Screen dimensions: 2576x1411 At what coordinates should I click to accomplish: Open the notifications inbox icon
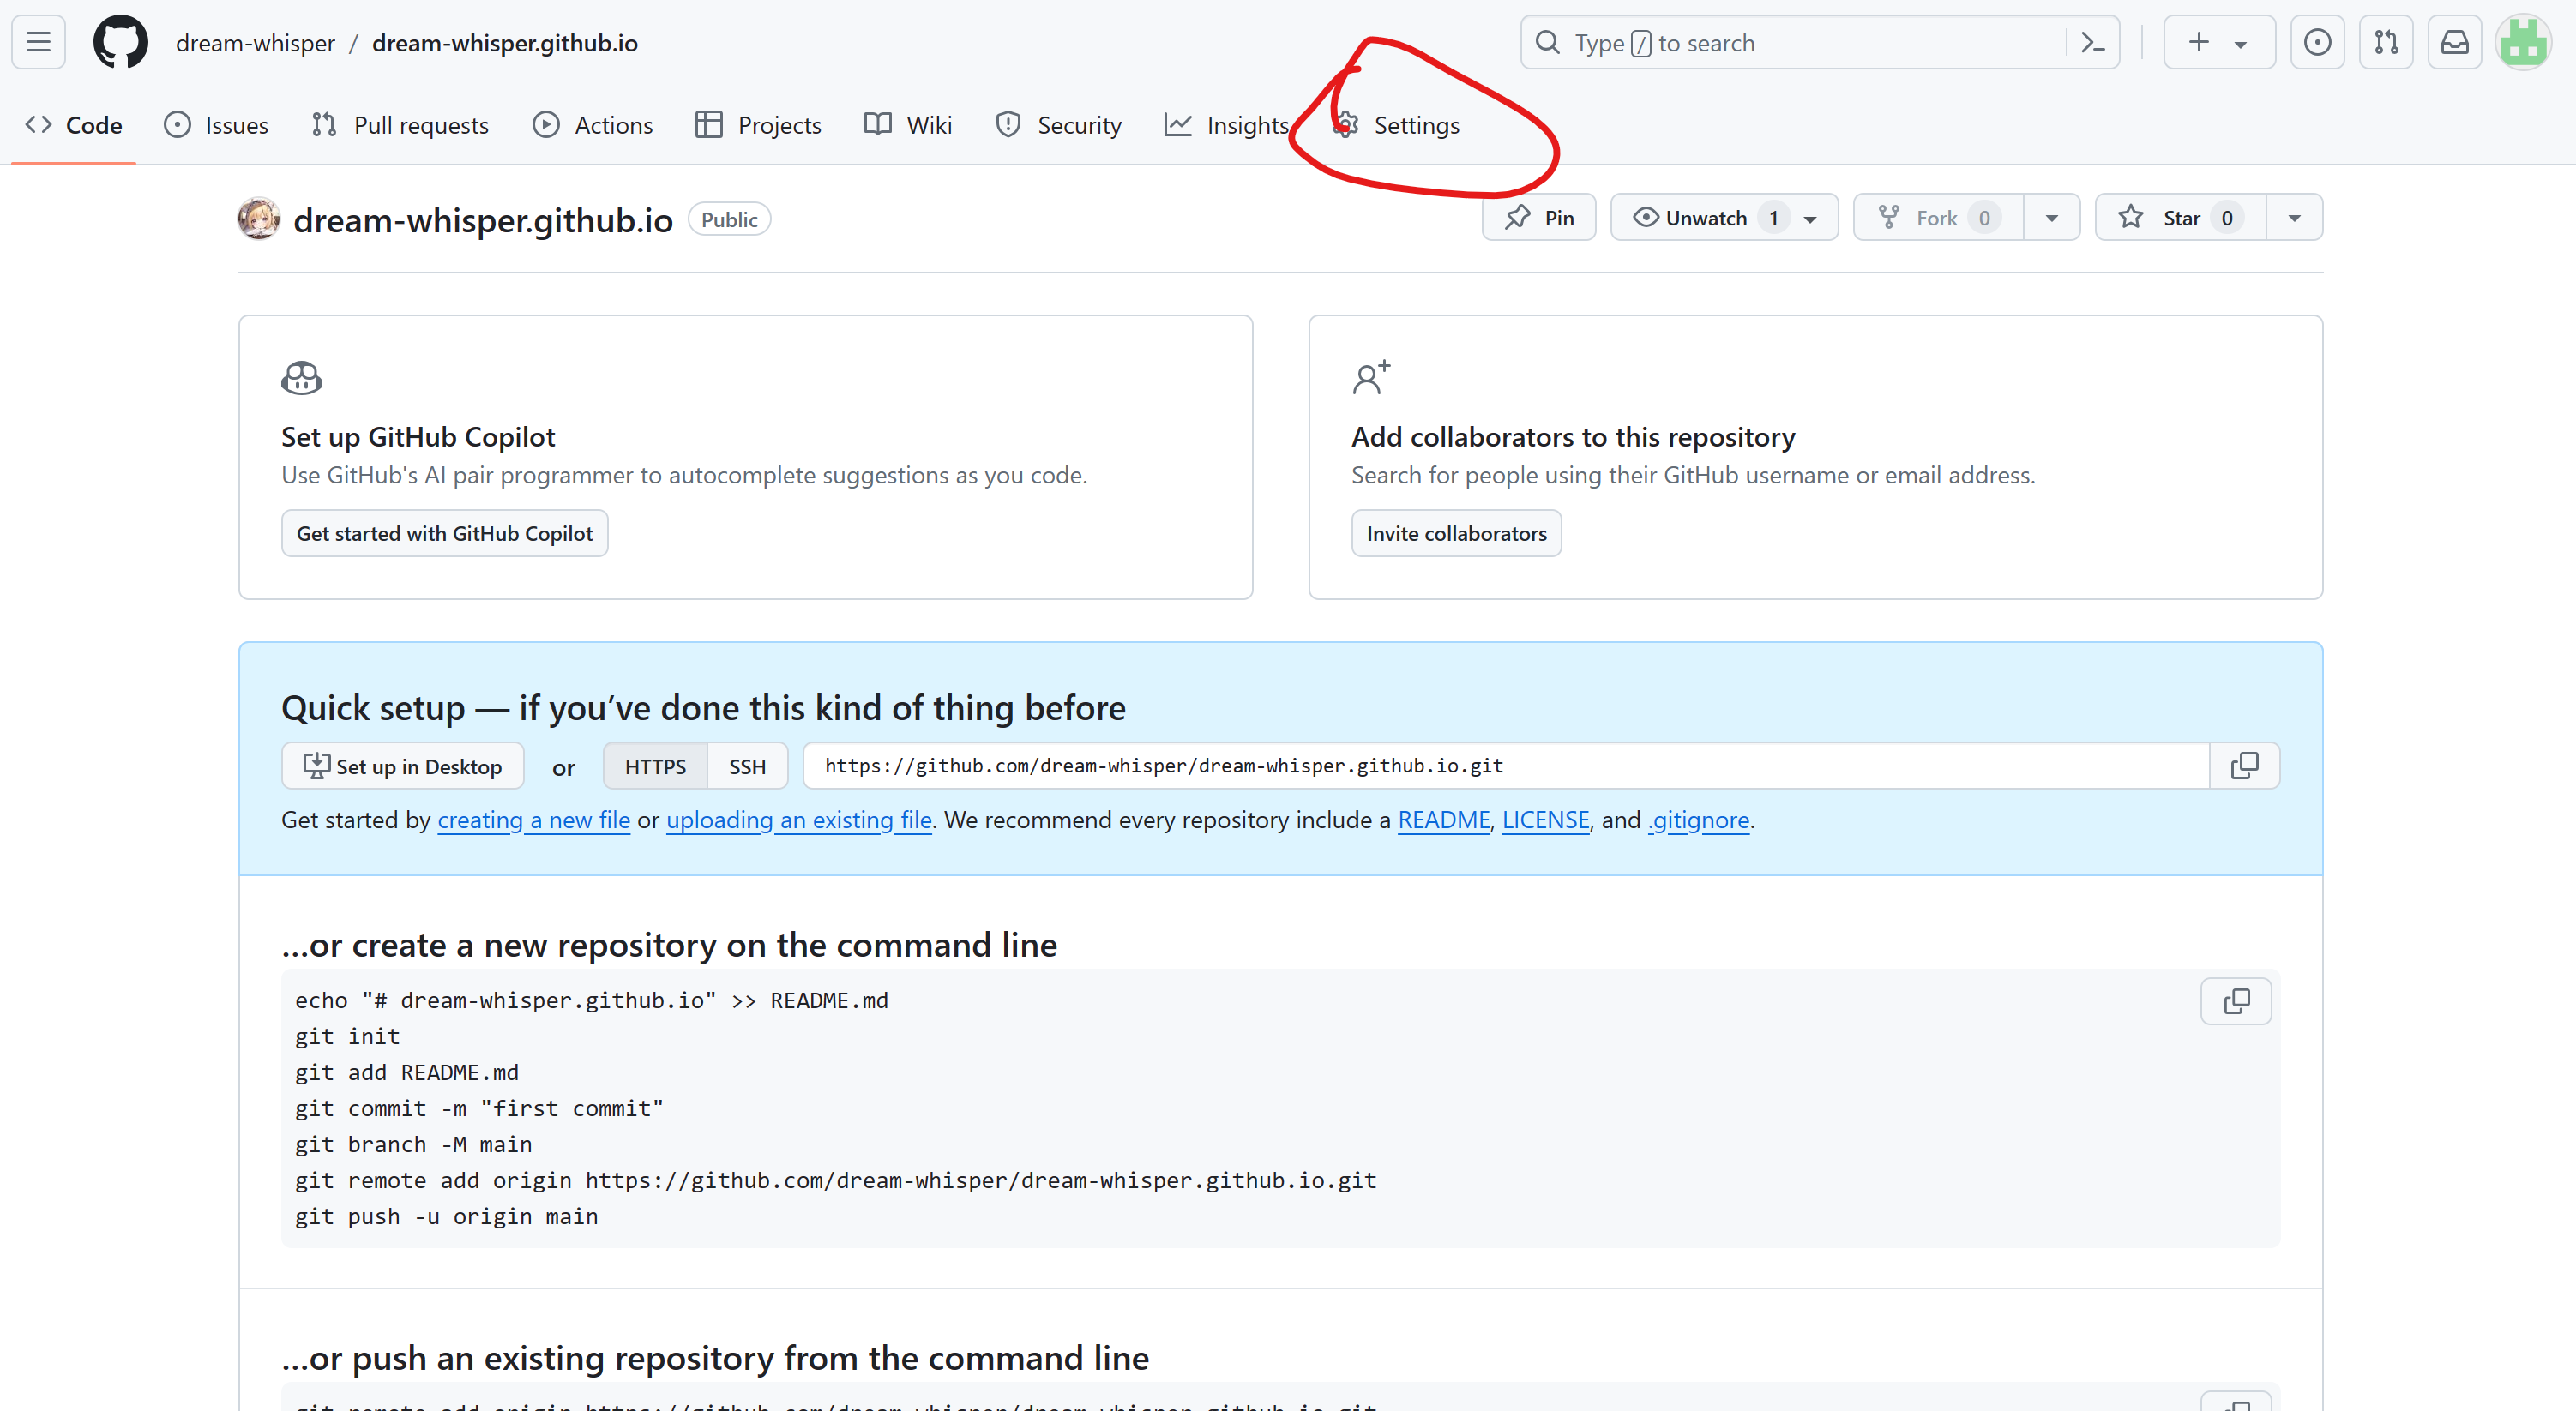coord(2455,42)
